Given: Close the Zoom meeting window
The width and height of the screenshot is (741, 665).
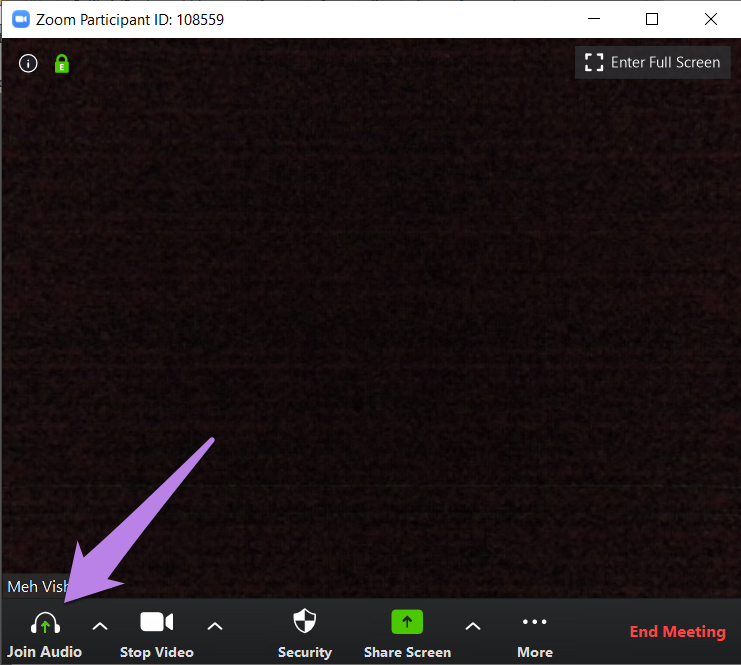Looking at the screenshot, I should pos(711,19).
